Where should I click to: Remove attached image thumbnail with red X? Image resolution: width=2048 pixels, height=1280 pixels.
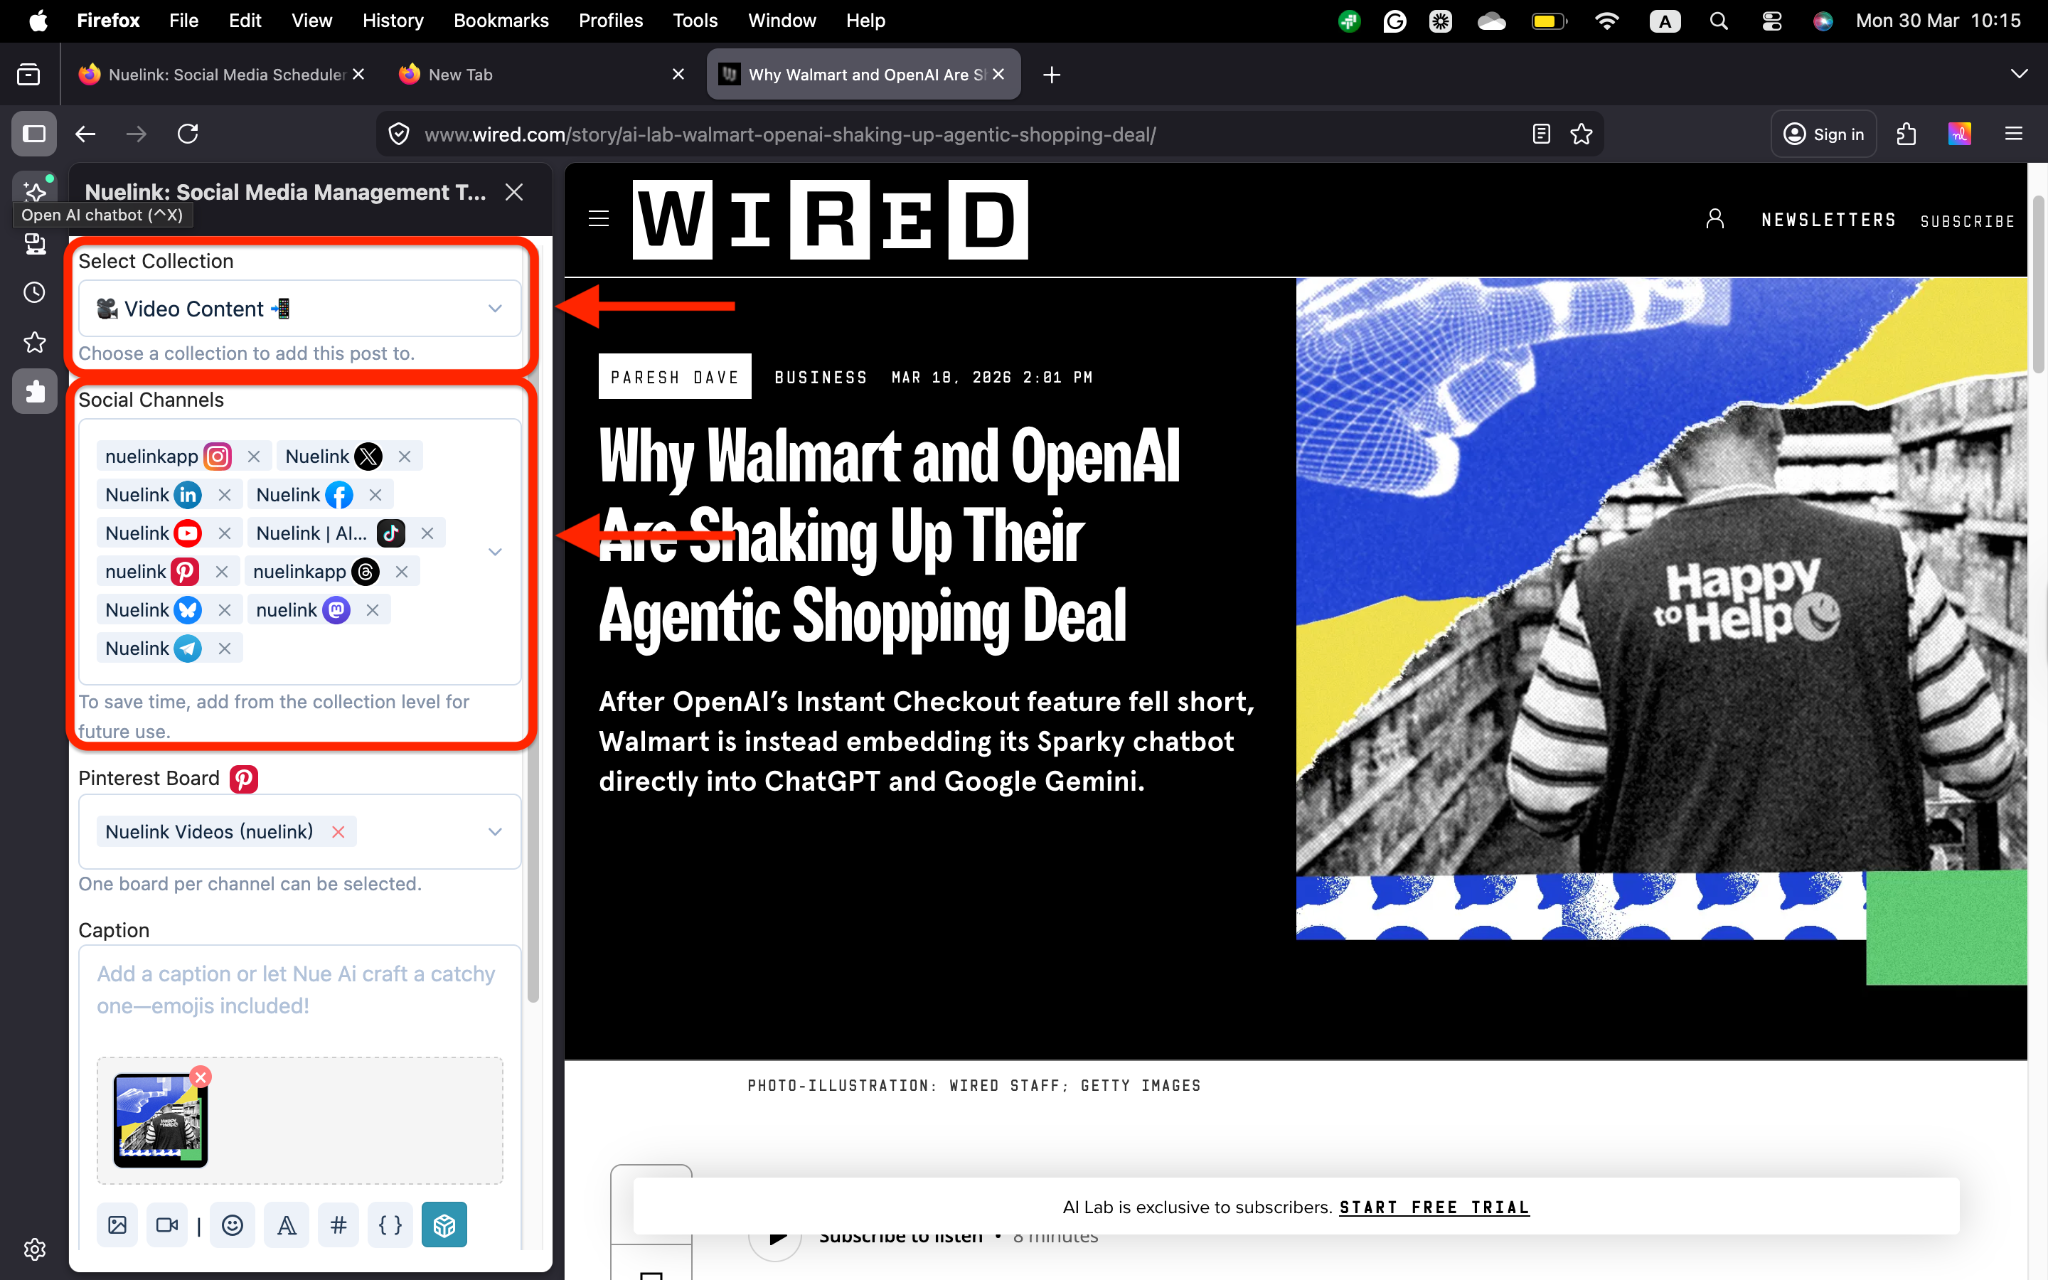(201, 1077)
